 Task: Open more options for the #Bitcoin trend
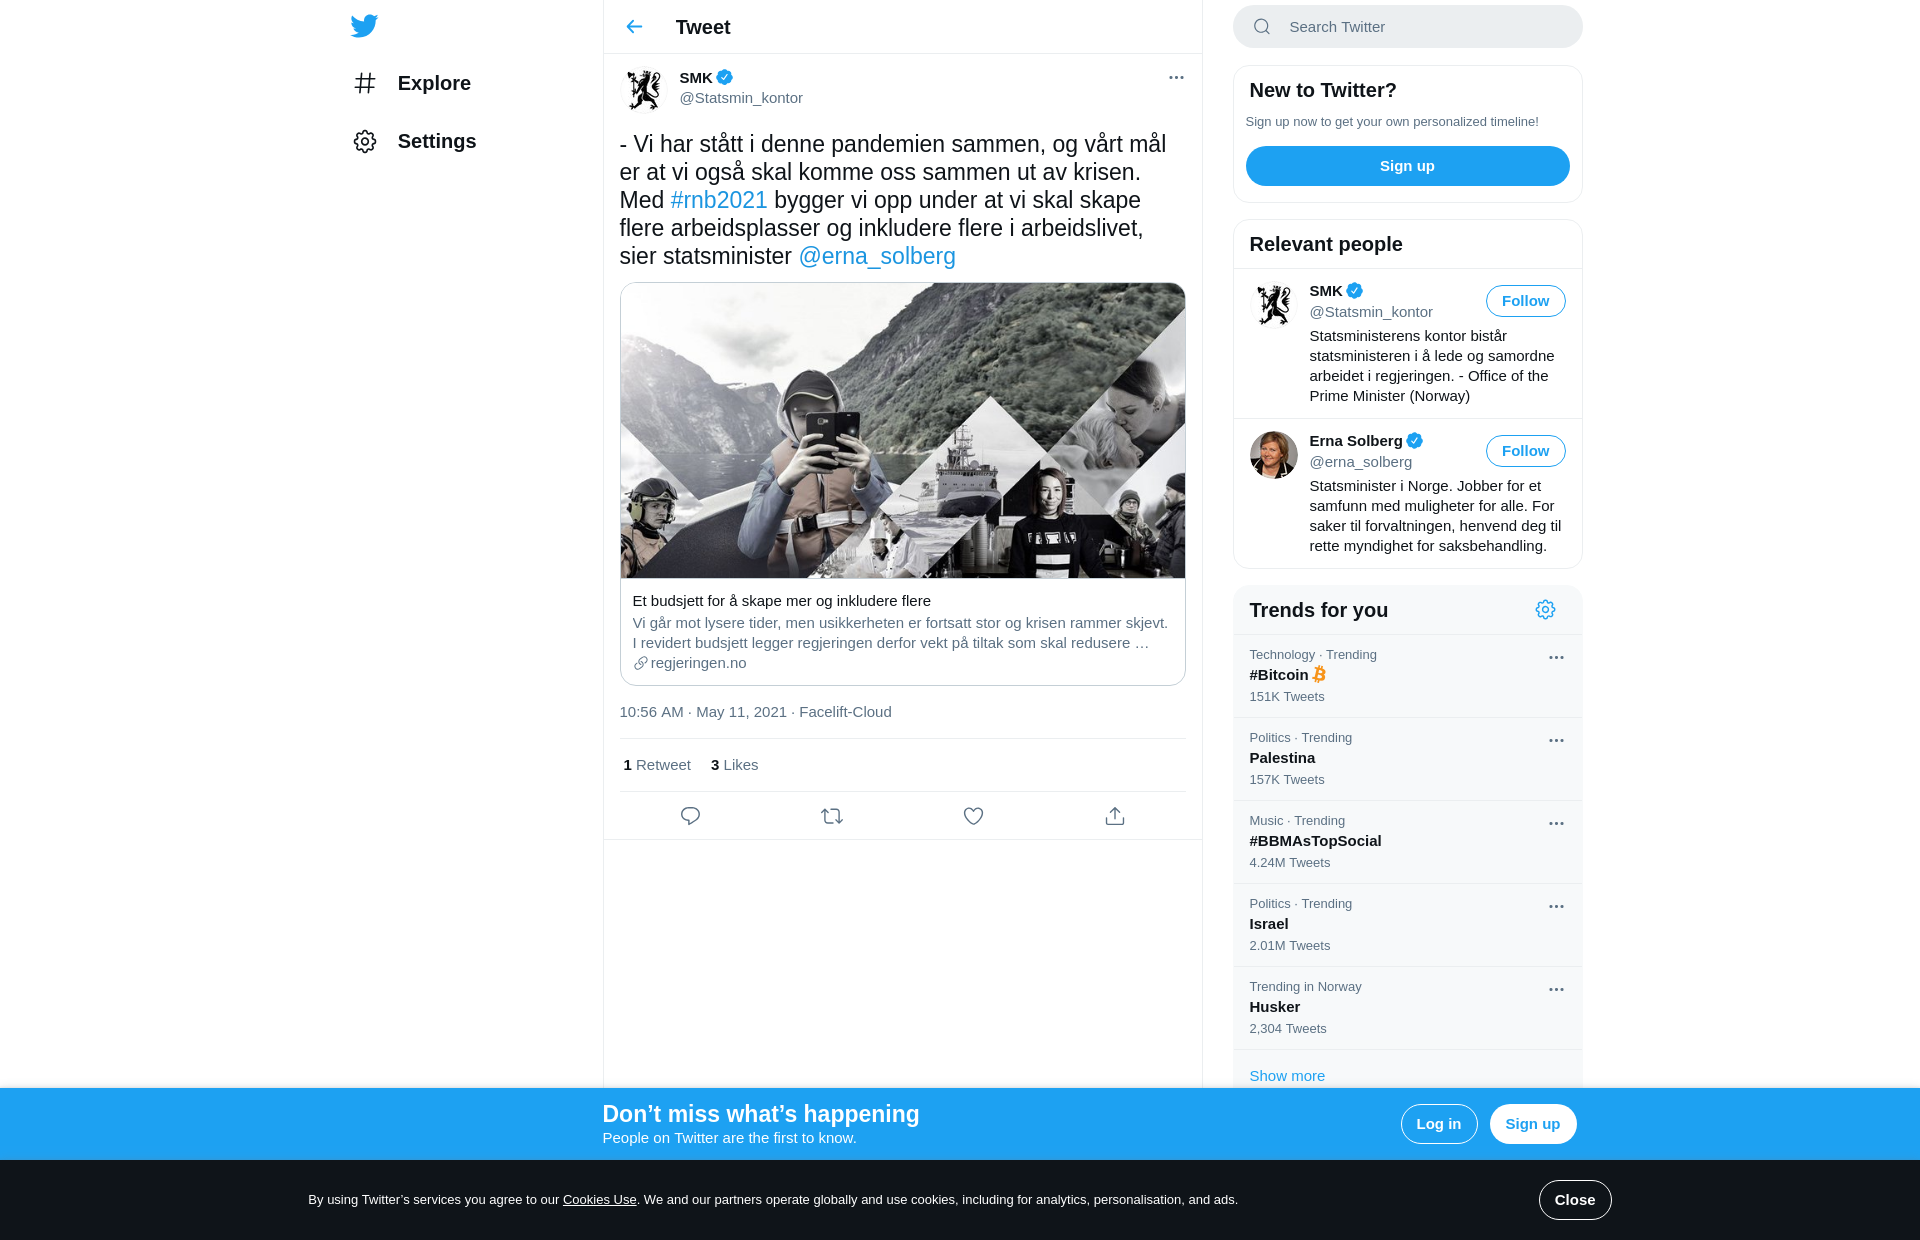(1556, 658)
